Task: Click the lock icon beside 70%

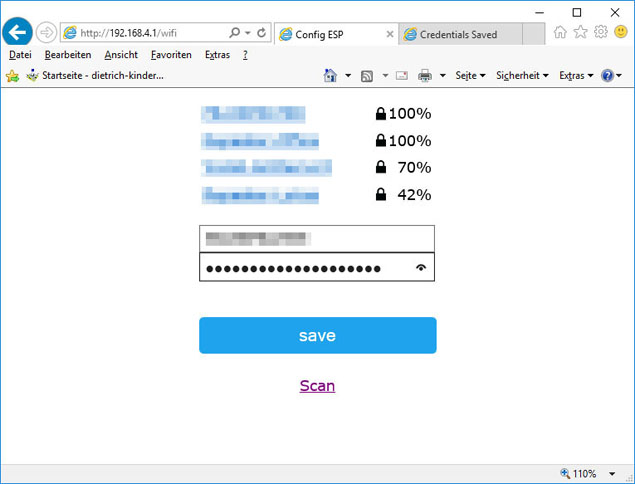Action: [x=381, y=167]
